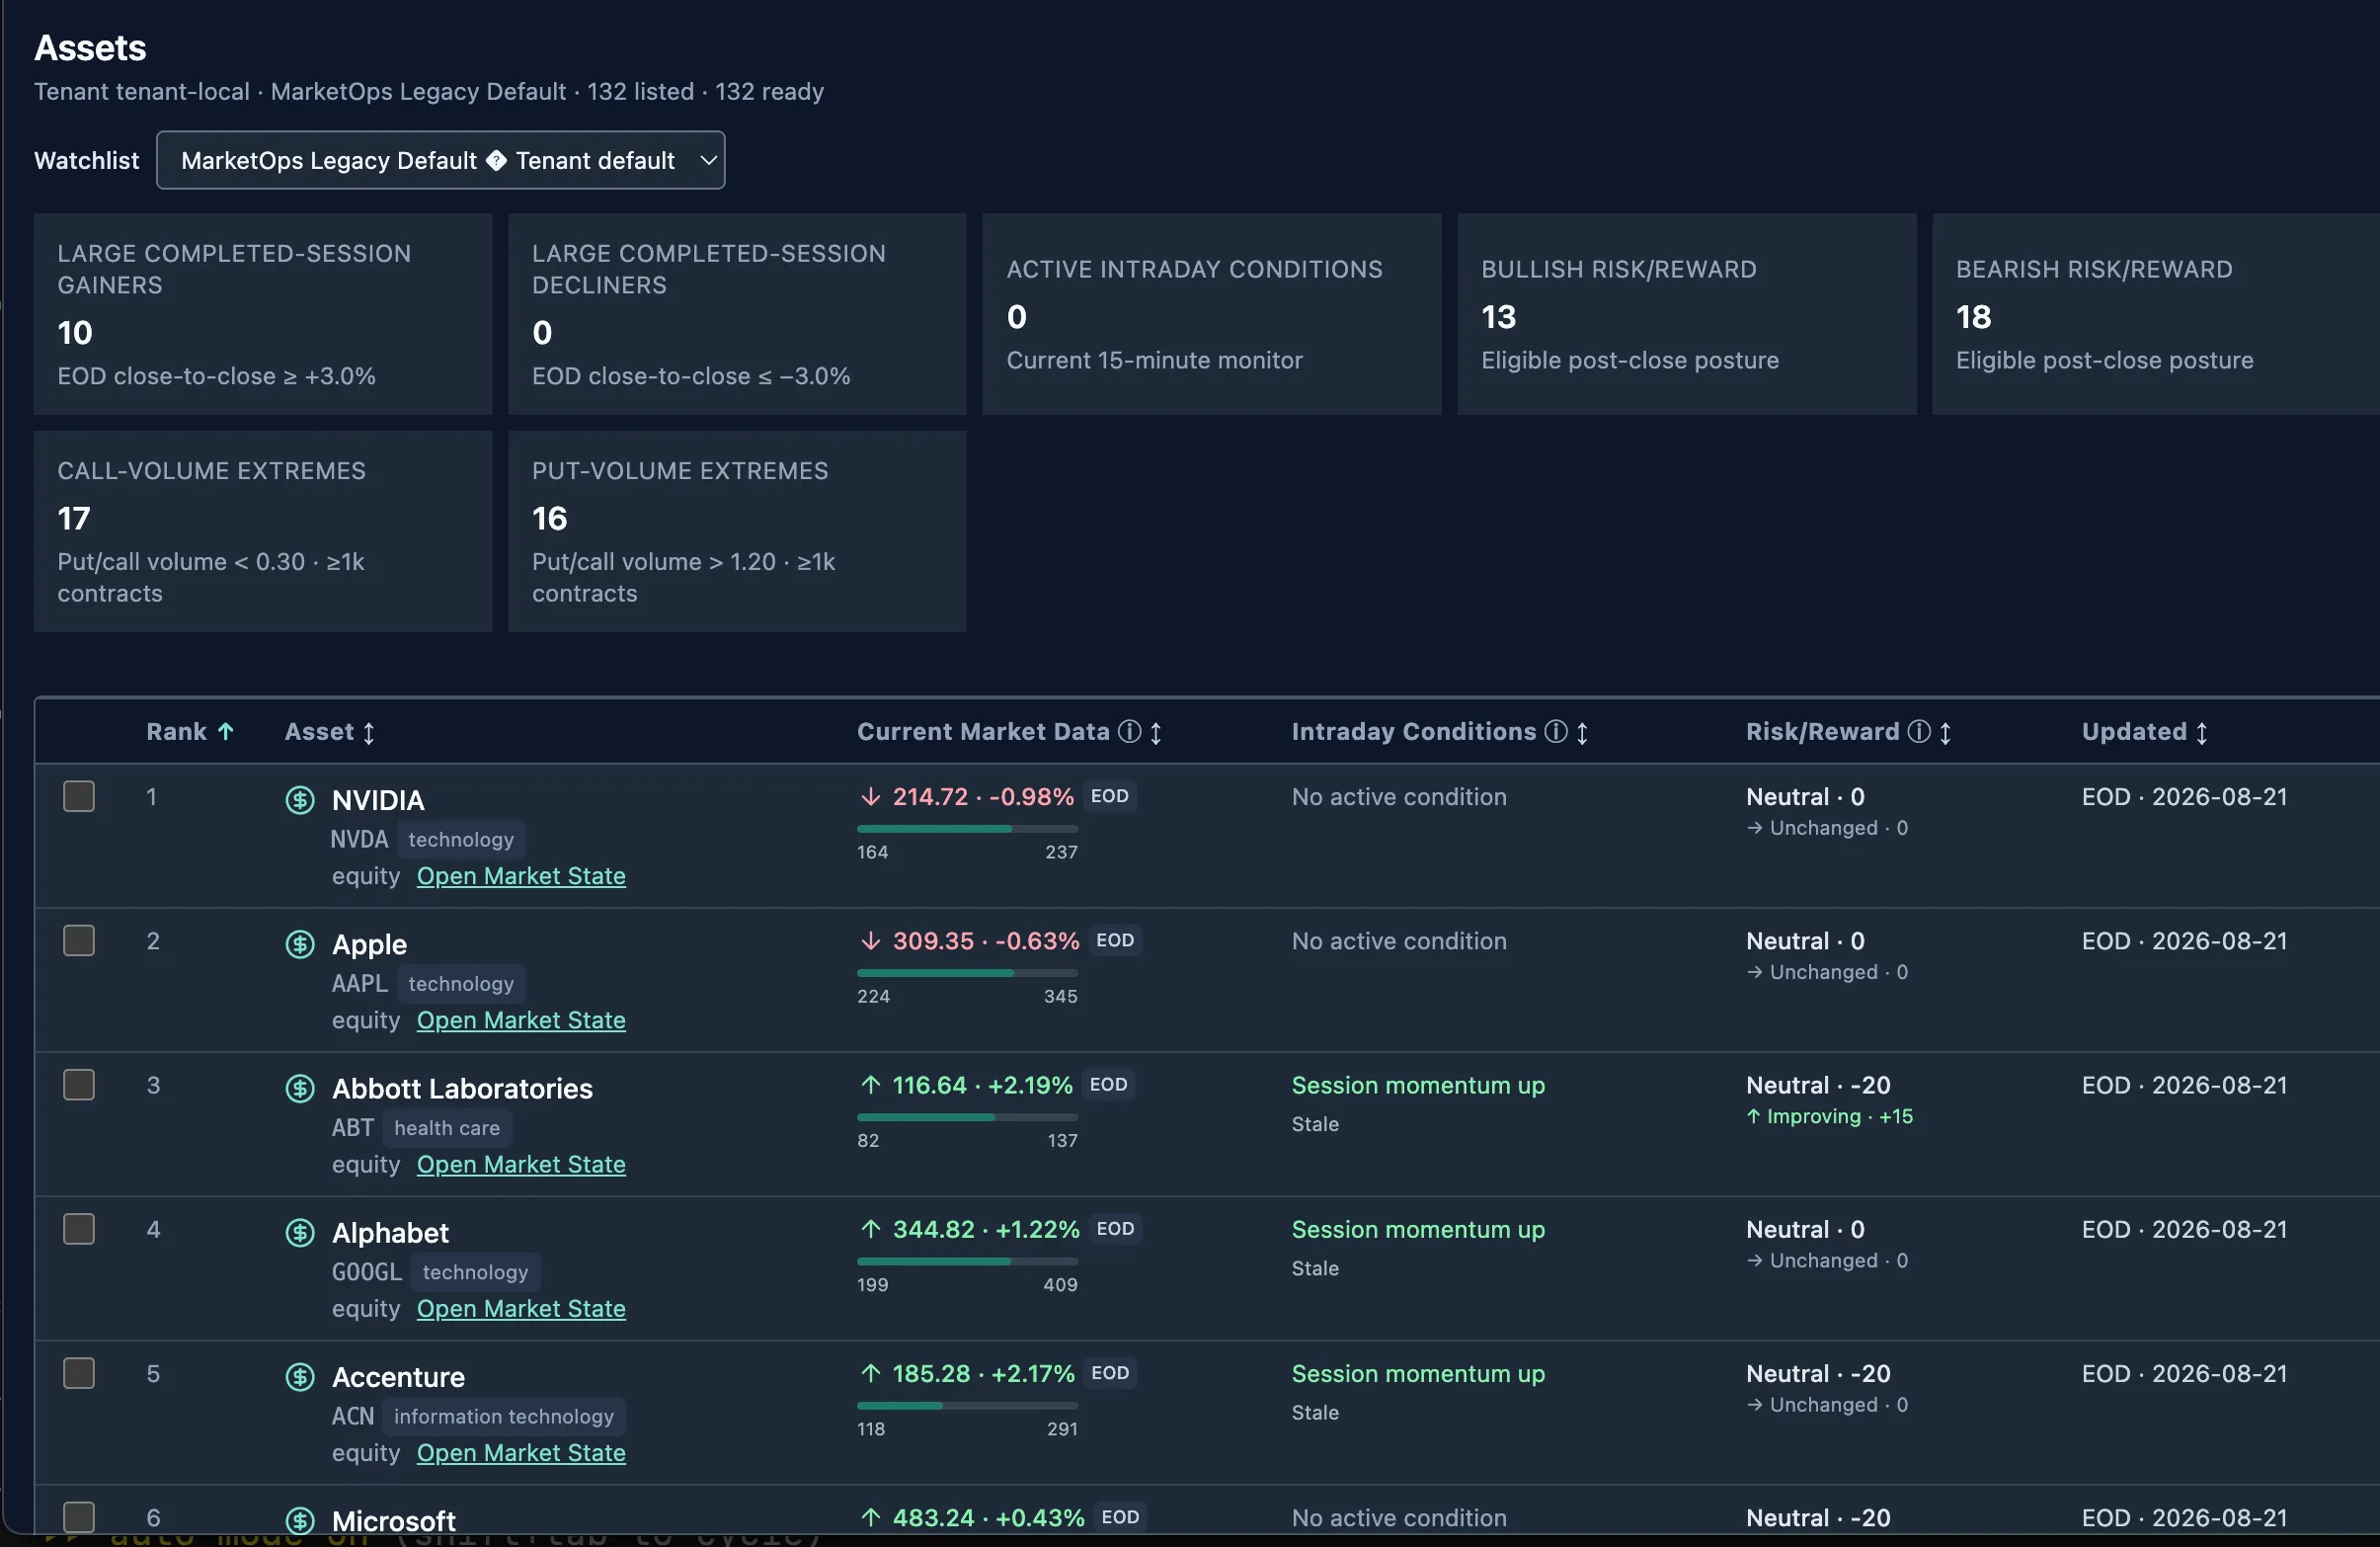Click Alphabet's green up arrow indicator
This screenshot has width=2380, height=1547.
pyautogui.click(x=871, y=1229)
